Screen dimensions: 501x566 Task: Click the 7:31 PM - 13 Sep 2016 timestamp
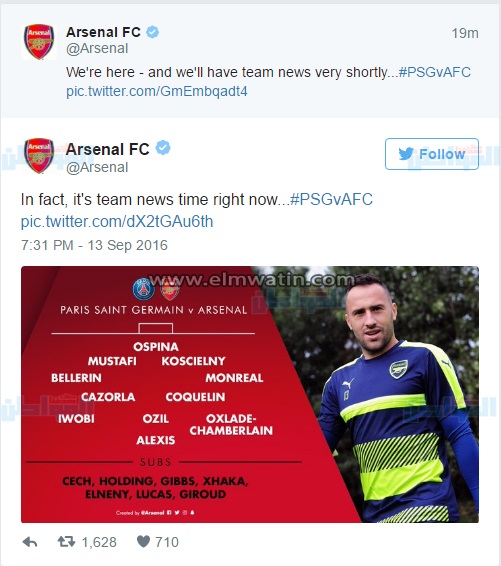(94, 245)
